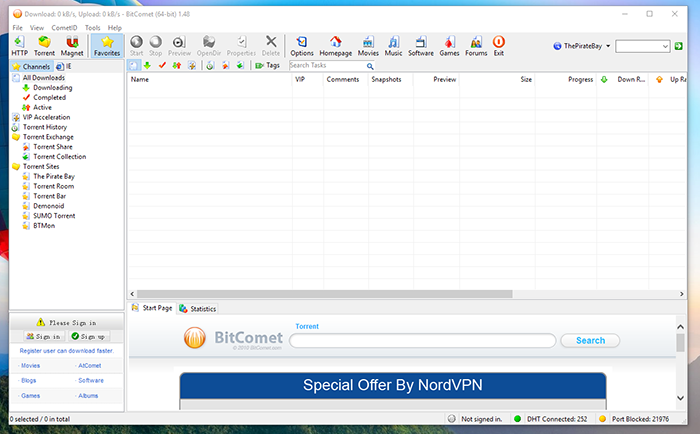700x434 pixels.
Task: Open the Albums link
Action: (88, 396)
